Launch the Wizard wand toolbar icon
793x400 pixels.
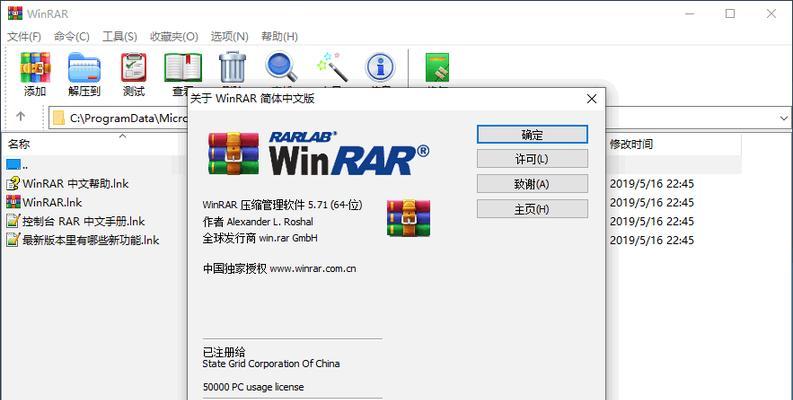[332, 67]
